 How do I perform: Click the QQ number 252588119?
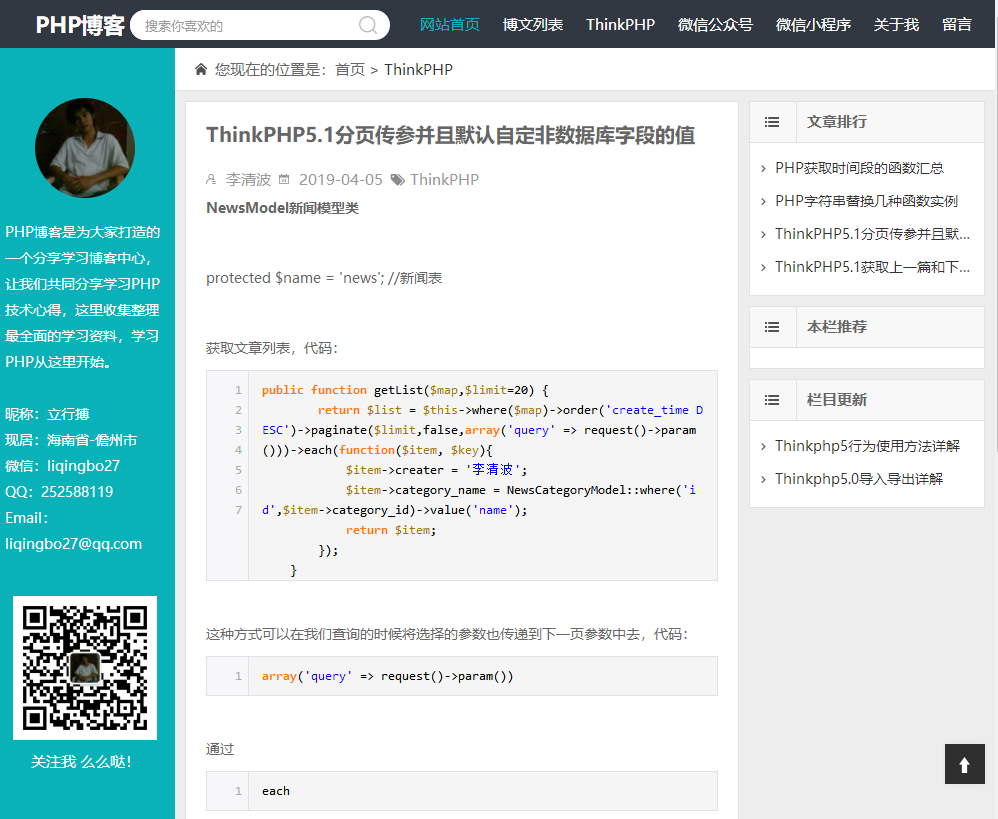77,492
